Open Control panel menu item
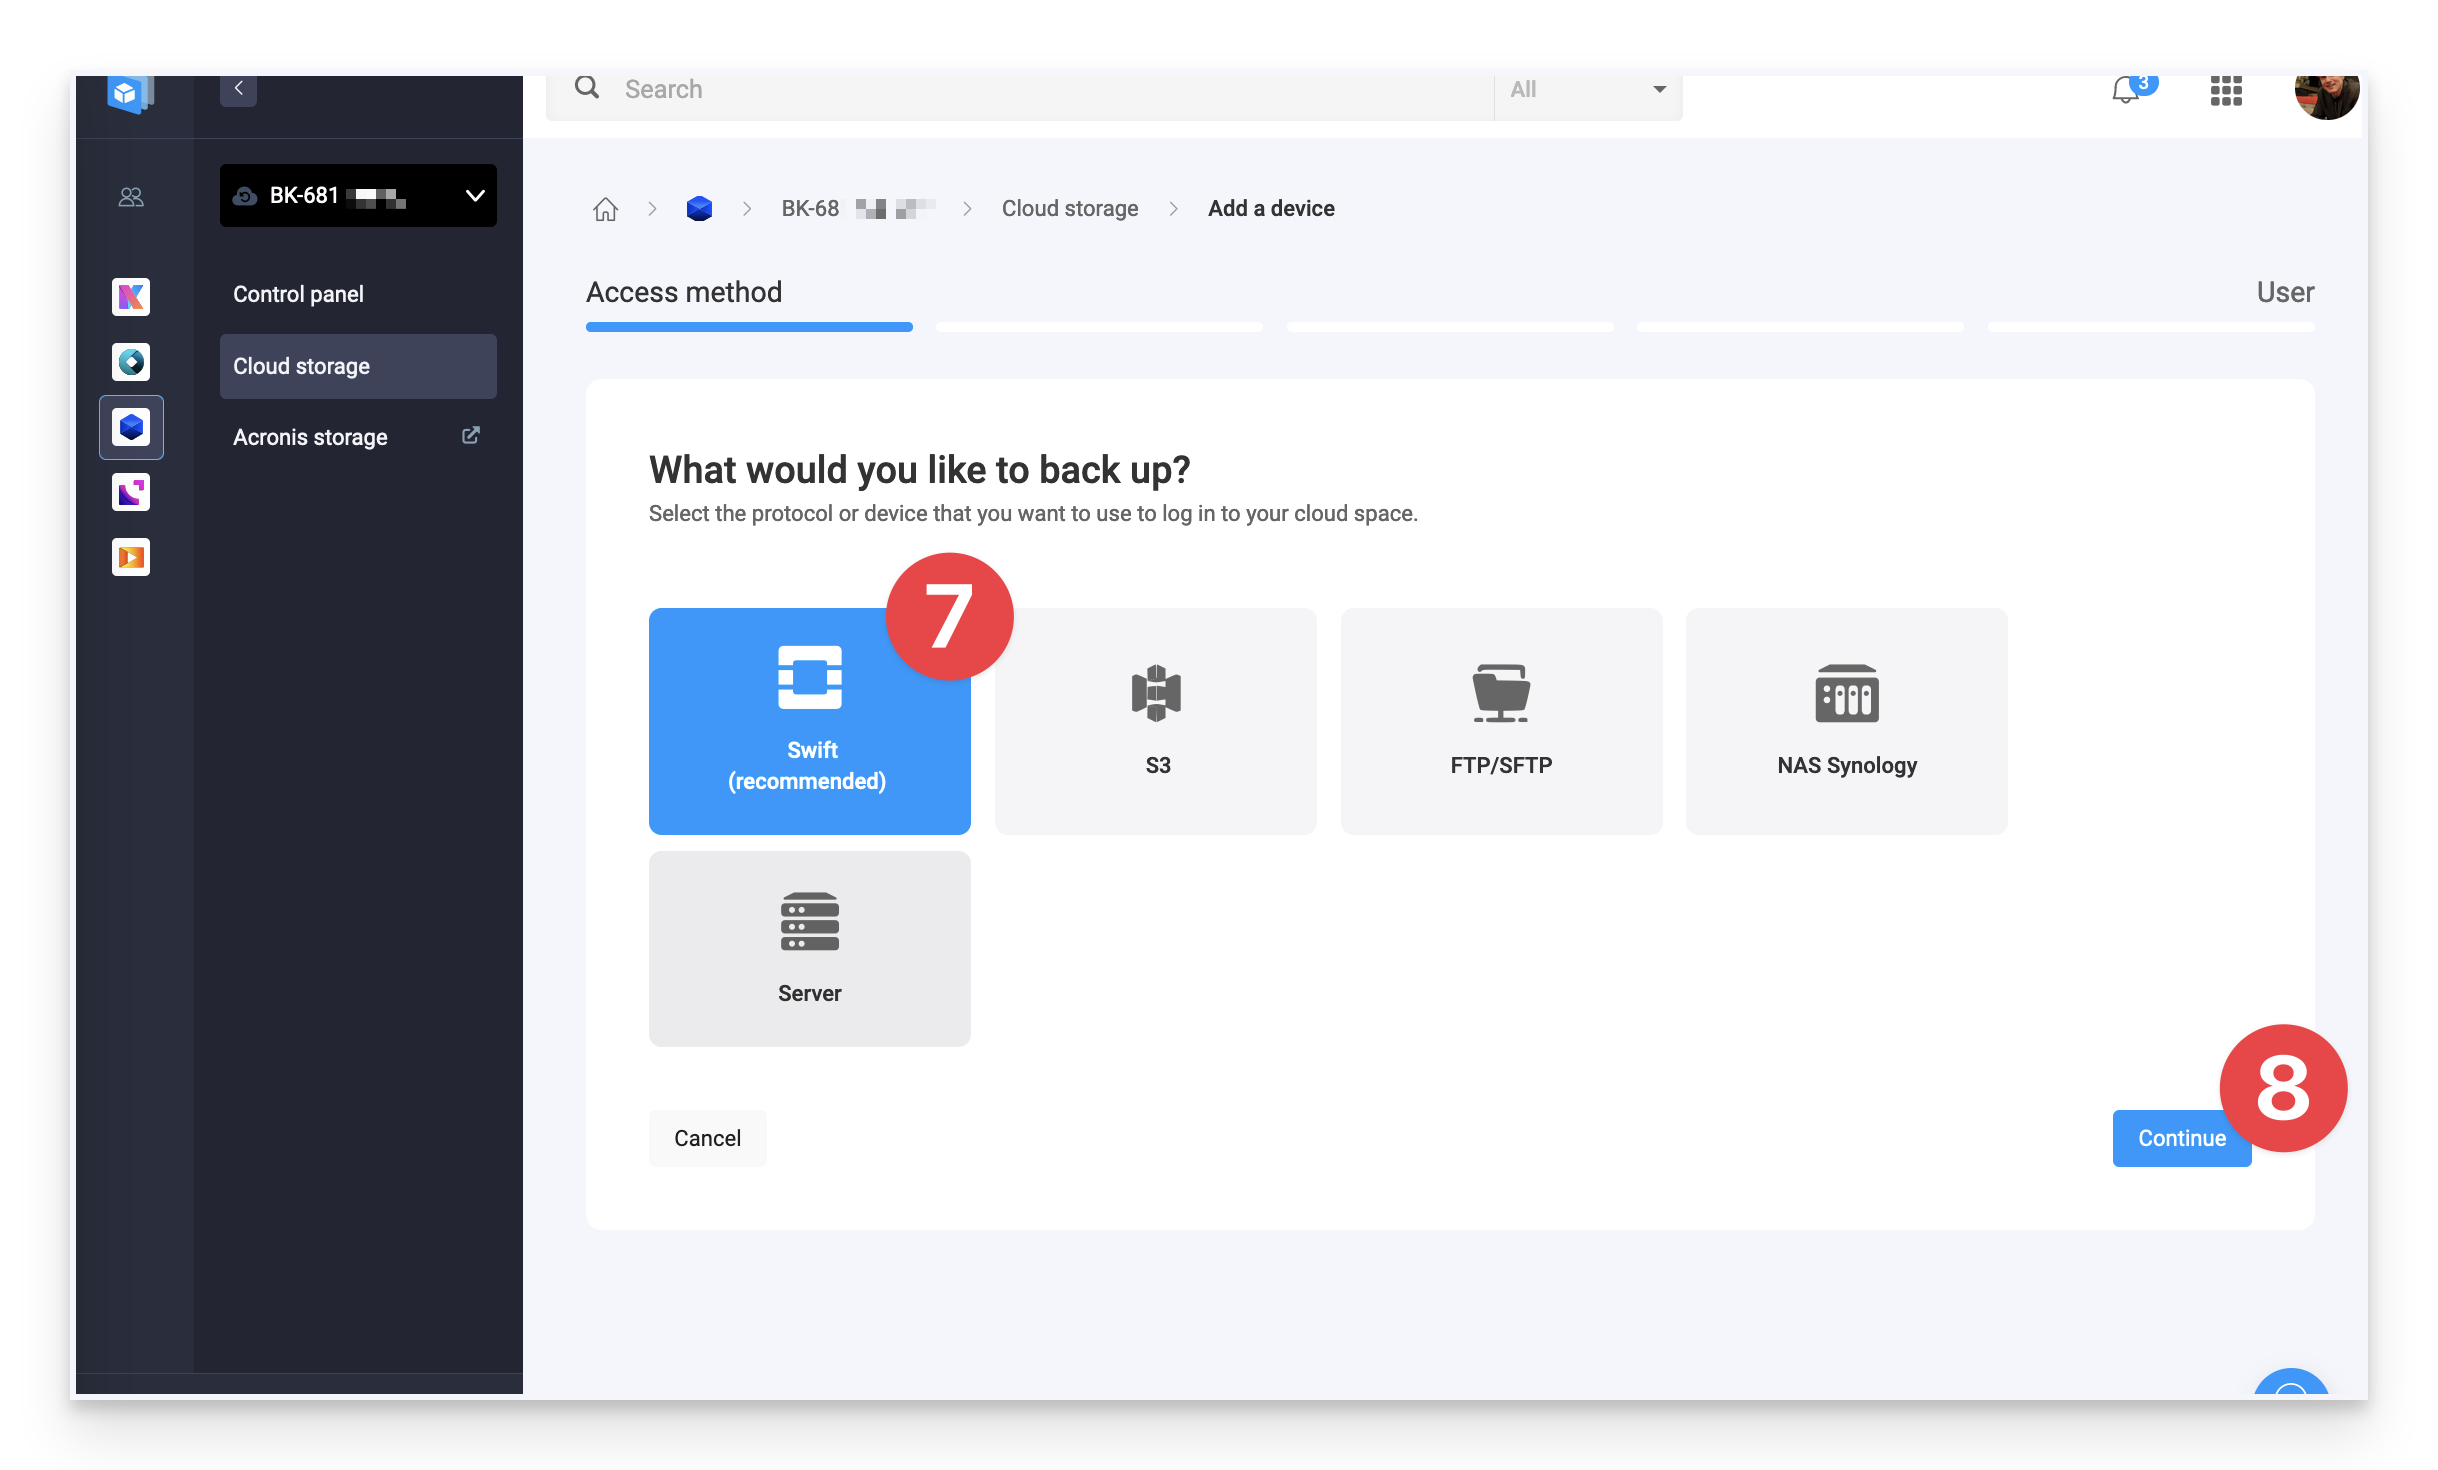The width and height of the screenshot is (2438, 1470). click(358, 294)
